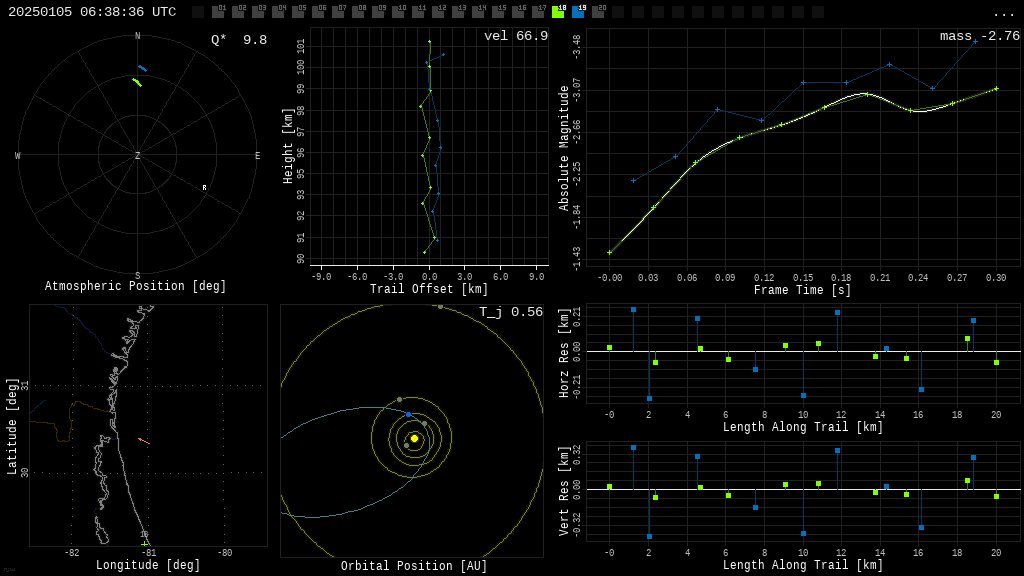Open the three-dot menu at top right
The height and width of the screenshot is (576, 1024).
click(x=1003, y=13)
